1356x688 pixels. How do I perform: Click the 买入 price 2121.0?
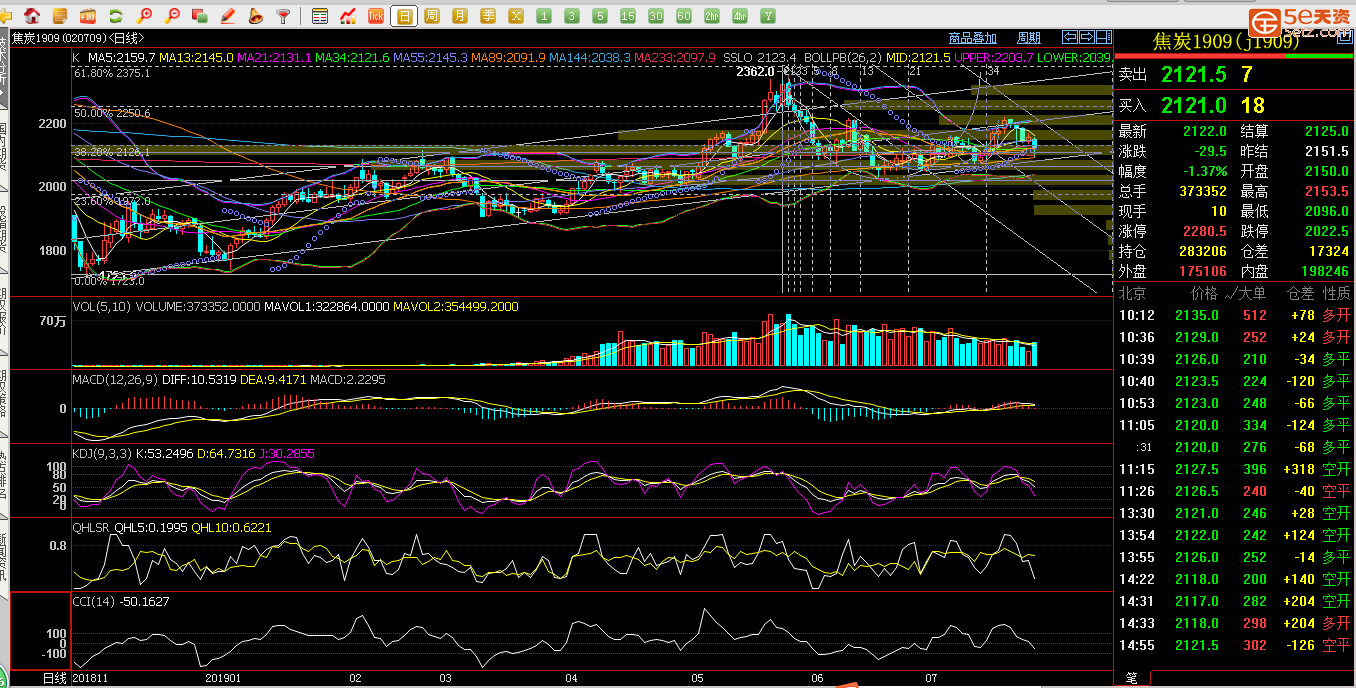click(1194, 105)
